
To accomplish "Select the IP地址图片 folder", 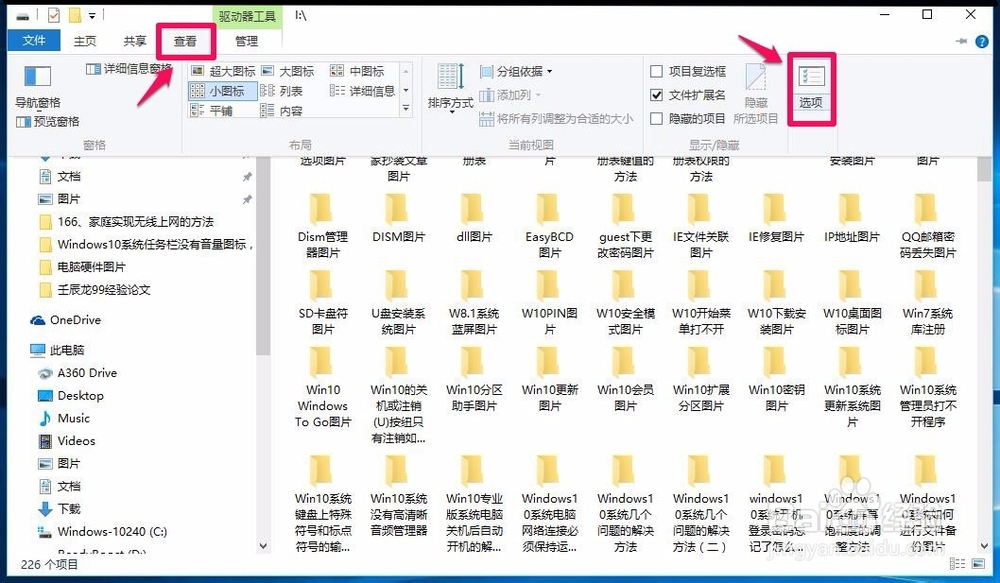I will click(851, 219).
